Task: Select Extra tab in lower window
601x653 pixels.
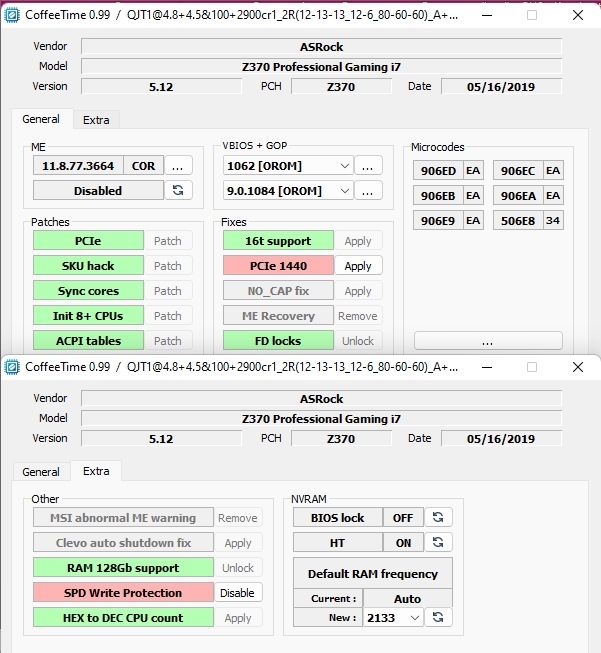Action: pyautogui.click(x=96, y=471)
